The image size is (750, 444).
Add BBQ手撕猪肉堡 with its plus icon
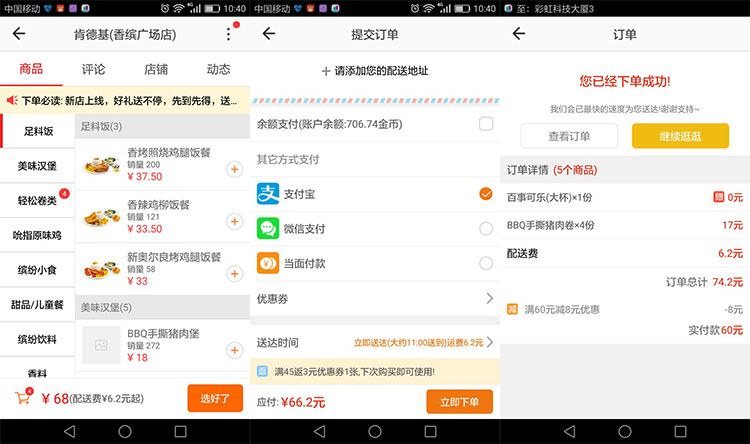(x=234, y=350)
